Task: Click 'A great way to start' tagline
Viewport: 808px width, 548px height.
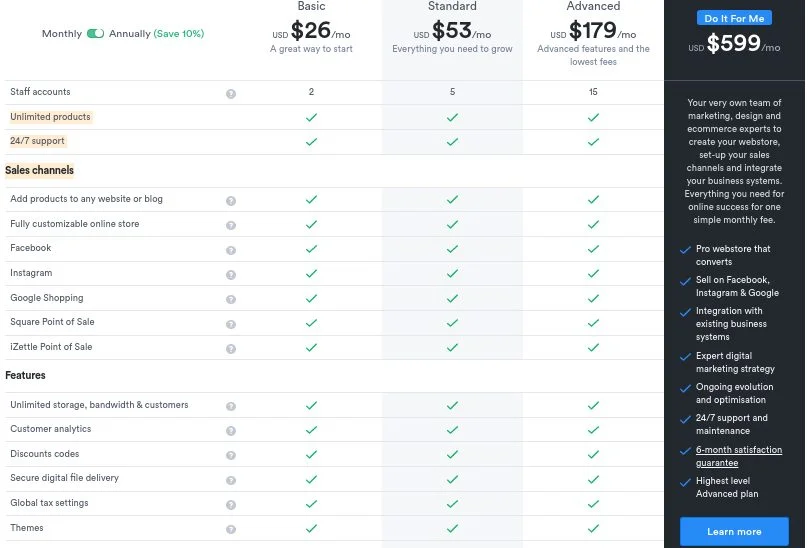Action: click(x=311, y=49)
